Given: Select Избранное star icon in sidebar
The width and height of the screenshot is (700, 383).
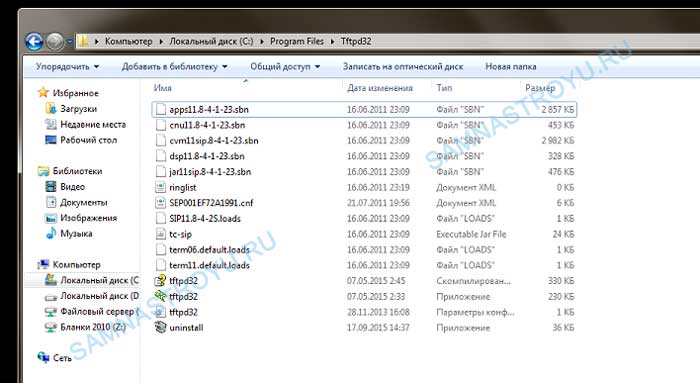Looking at the screenshot, I should pyautogui.click(x=43, y=92).
